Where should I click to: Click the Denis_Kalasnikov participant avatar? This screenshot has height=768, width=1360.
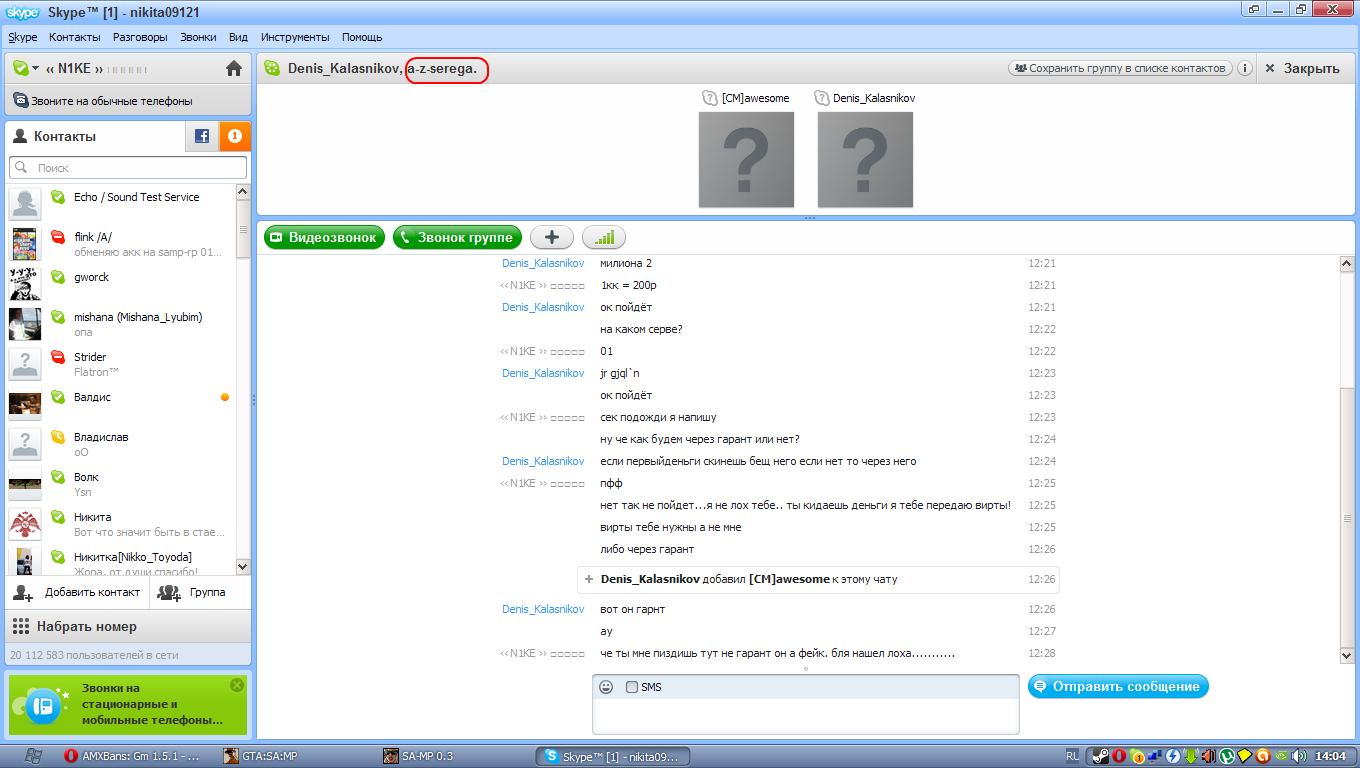click(865, 159)
